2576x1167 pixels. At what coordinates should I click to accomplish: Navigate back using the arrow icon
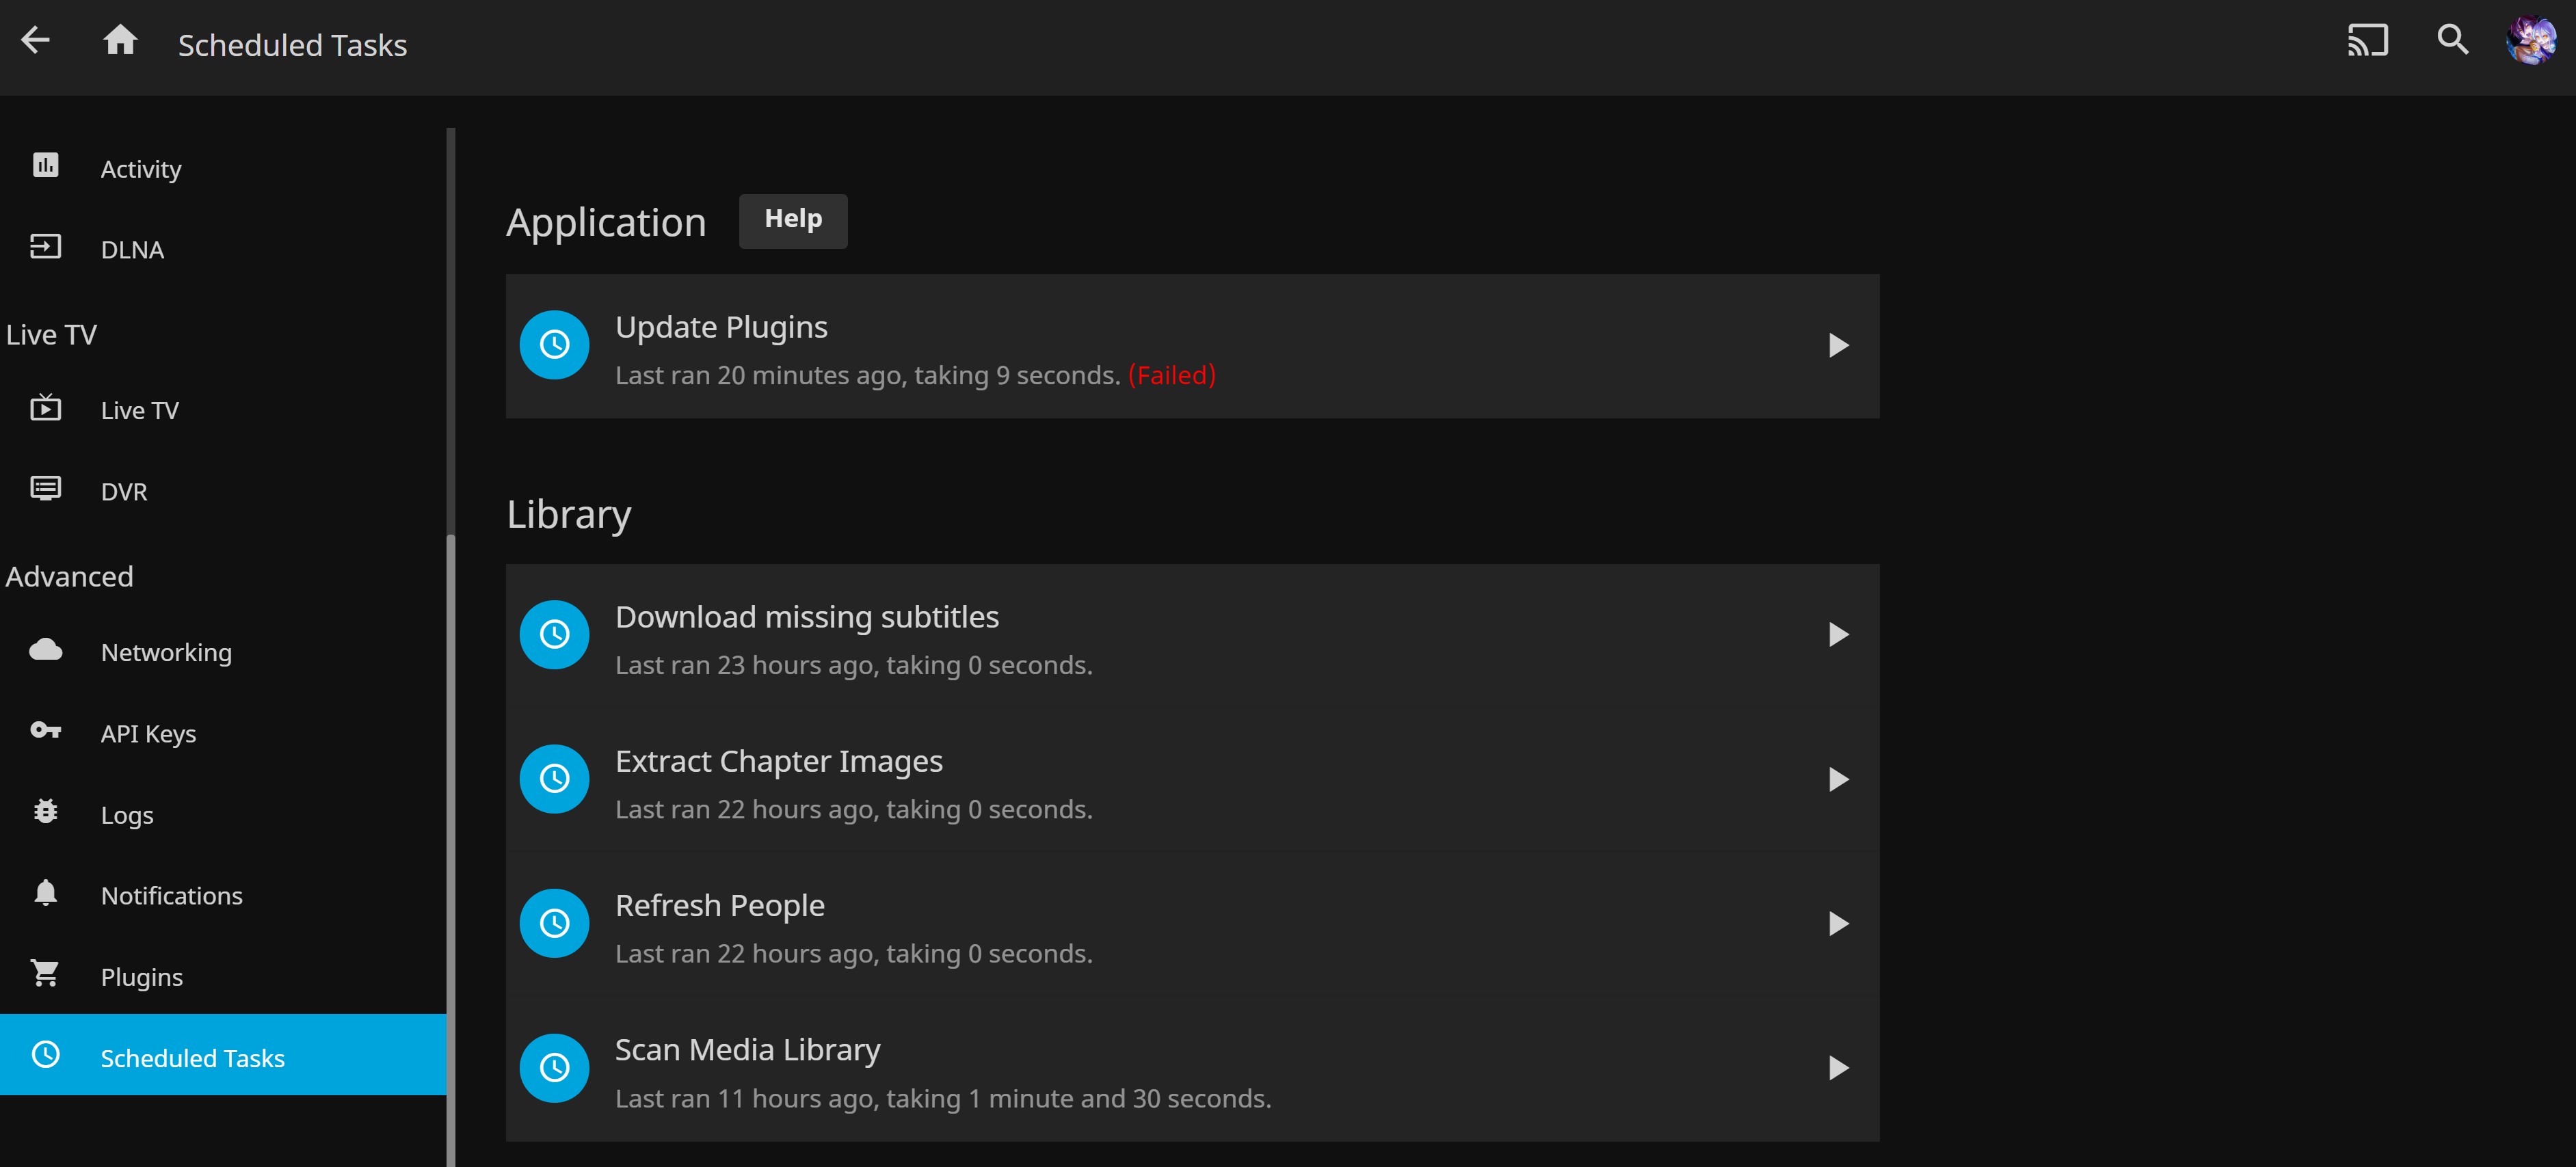pos(37,40)
